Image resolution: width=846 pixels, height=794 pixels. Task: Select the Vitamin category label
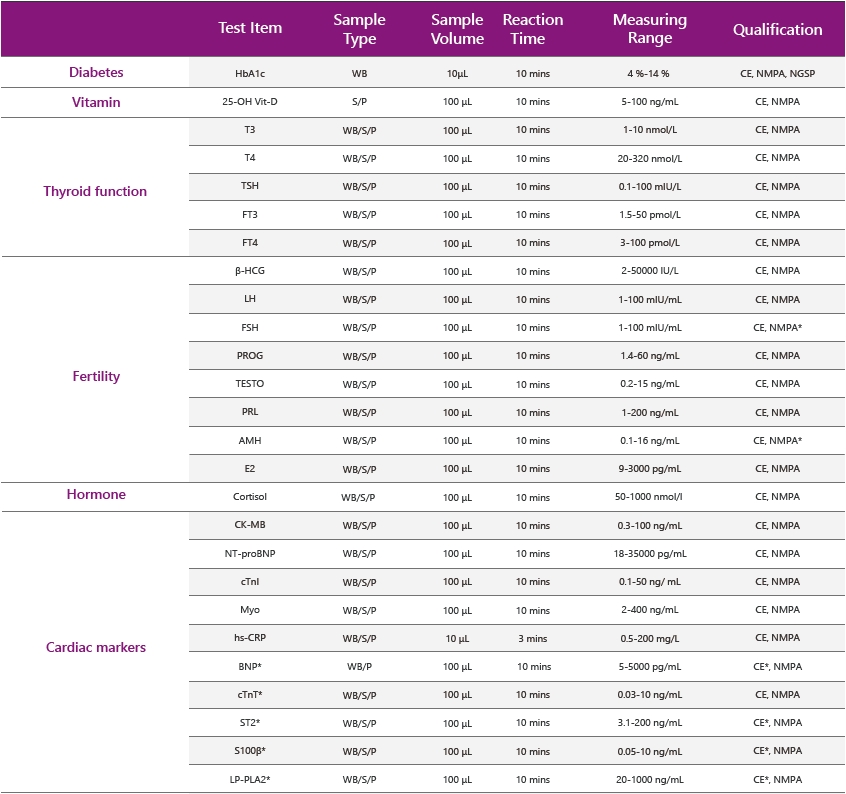pos(96,102)
